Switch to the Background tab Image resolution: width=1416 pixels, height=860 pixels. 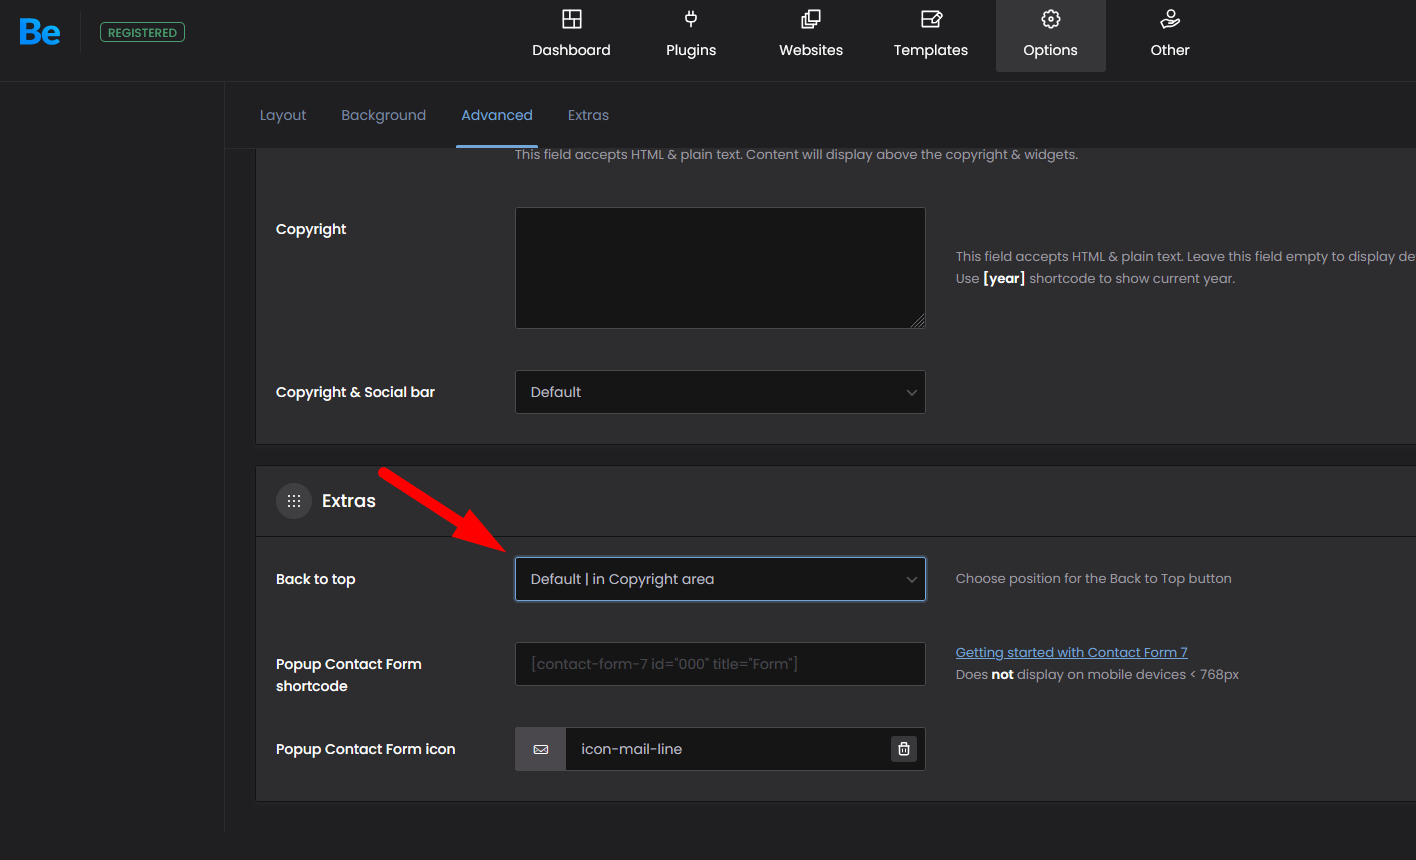[x=384, y=115]
